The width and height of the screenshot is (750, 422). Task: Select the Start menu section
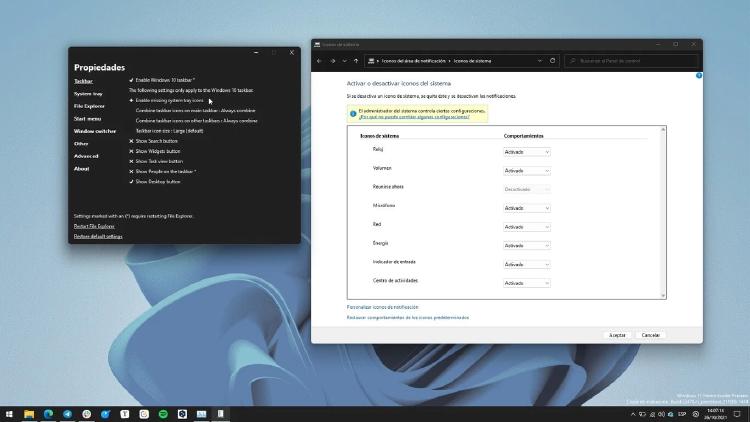(87, 118)
